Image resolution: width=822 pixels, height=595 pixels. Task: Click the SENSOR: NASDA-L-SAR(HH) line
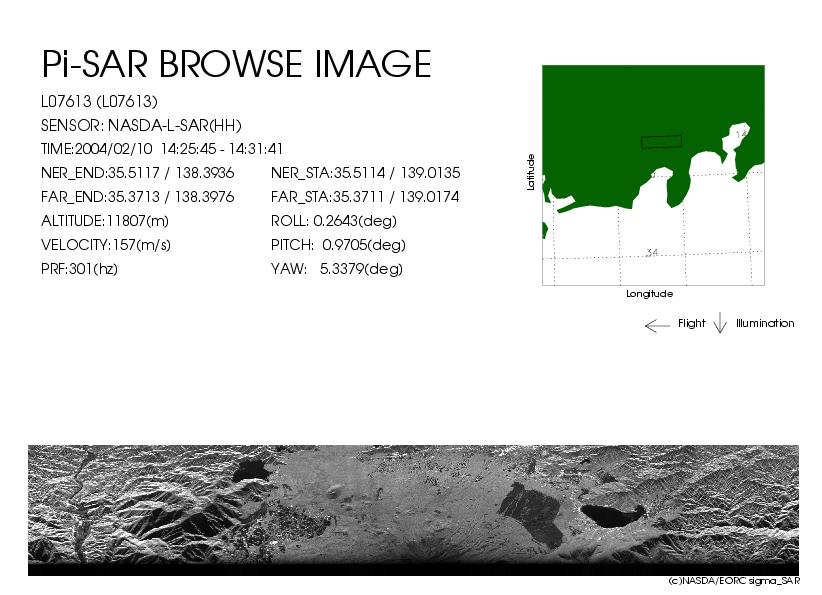coord(141,125)
